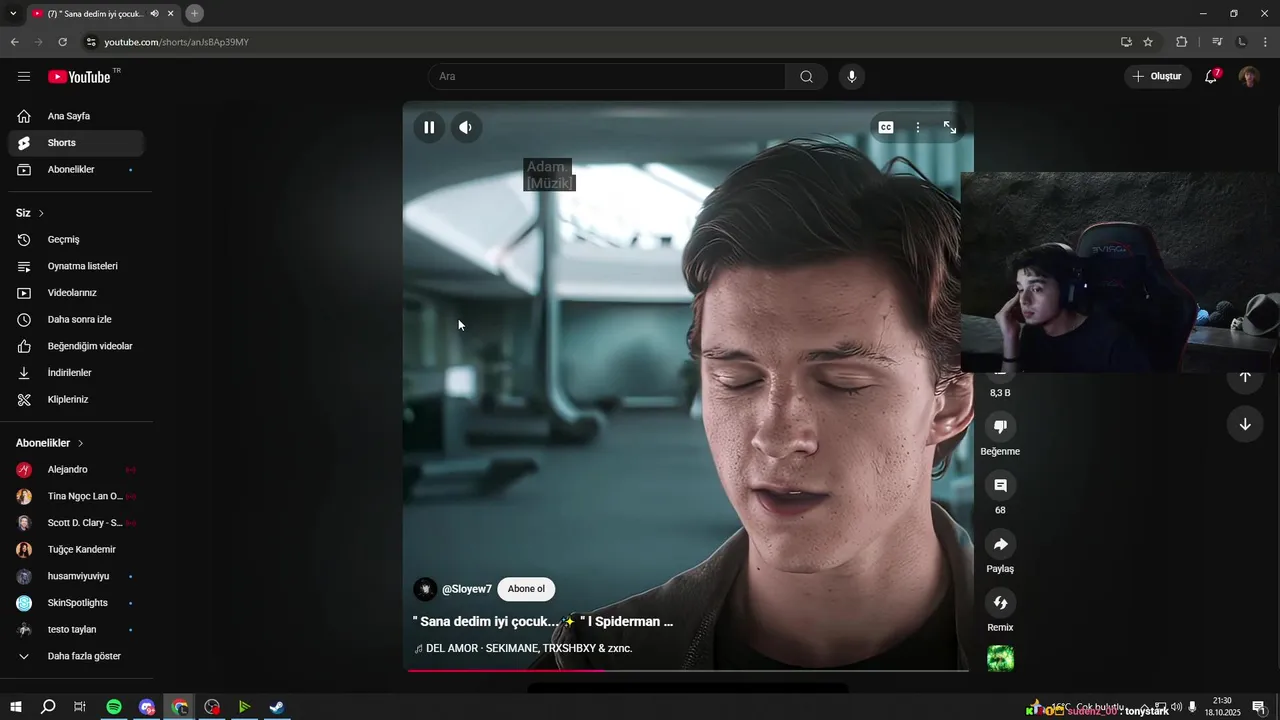Screen dimensions: 1280x720
Task: Open the browser extensions puzzle icon
Action: click(1181, 42)
